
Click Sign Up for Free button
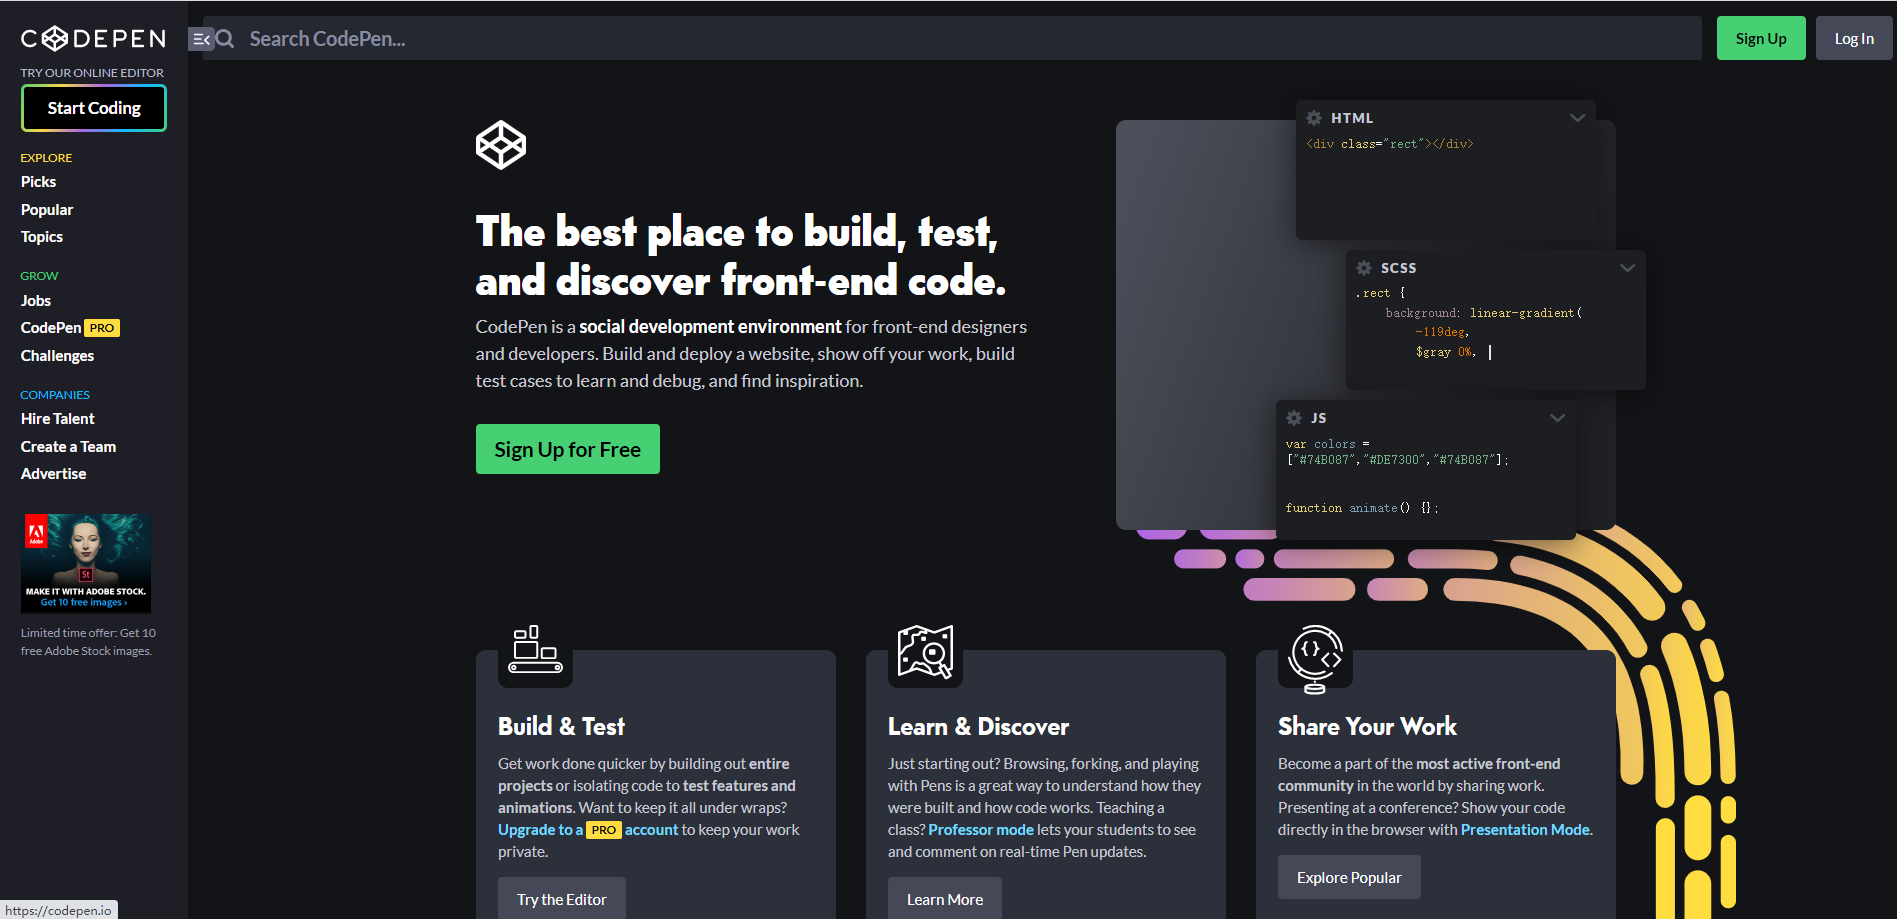568,449
